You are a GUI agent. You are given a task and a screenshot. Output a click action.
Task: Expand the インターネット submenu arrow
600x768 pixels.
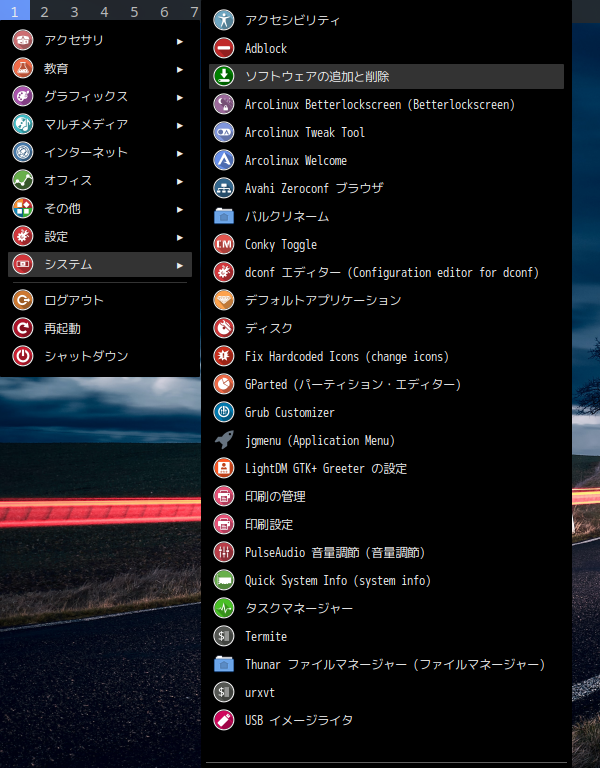pyautogui.click(x=180, y=153)
